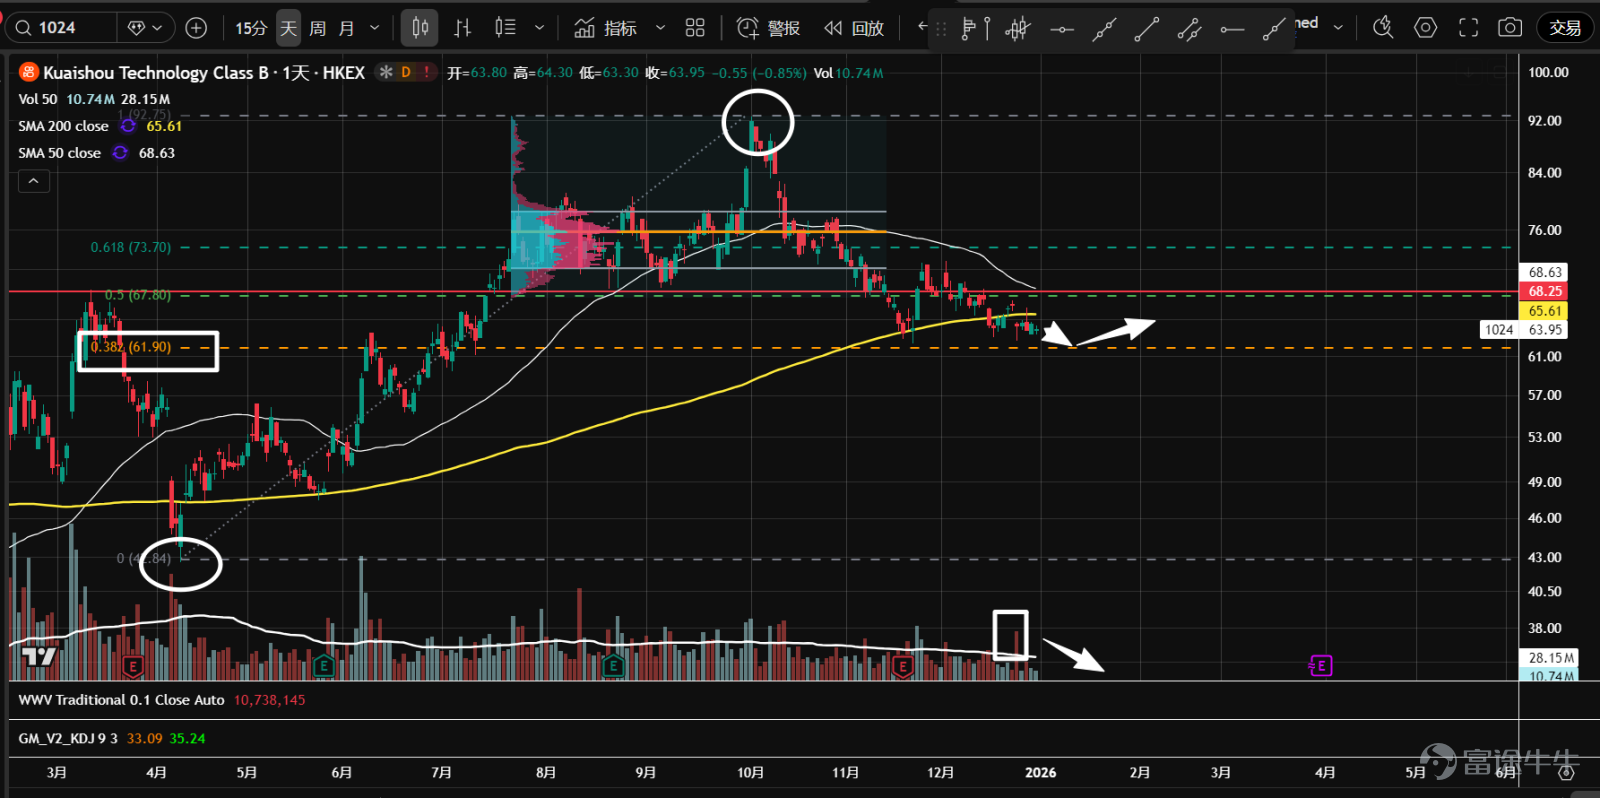Create an alert with 警报
1600x798 pixels.
point(768,28)
